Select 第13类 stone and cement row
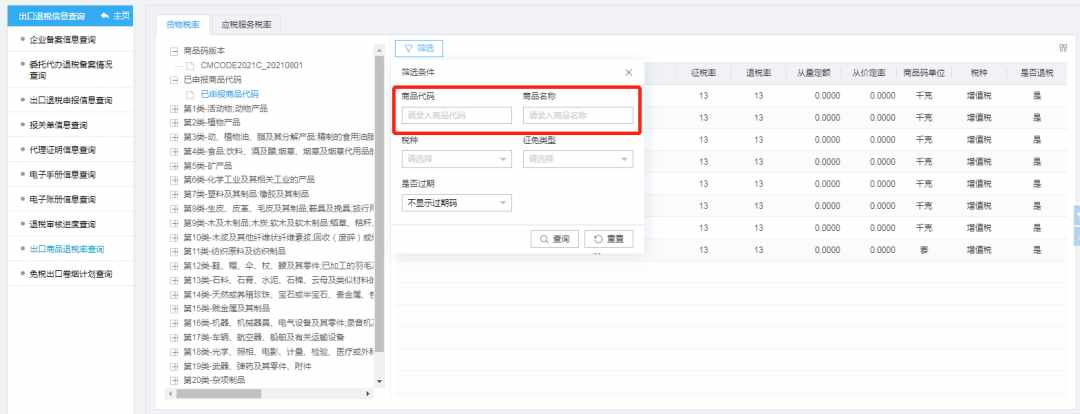The width and height of the screenshot is (1080, 414). coord(278,280)
